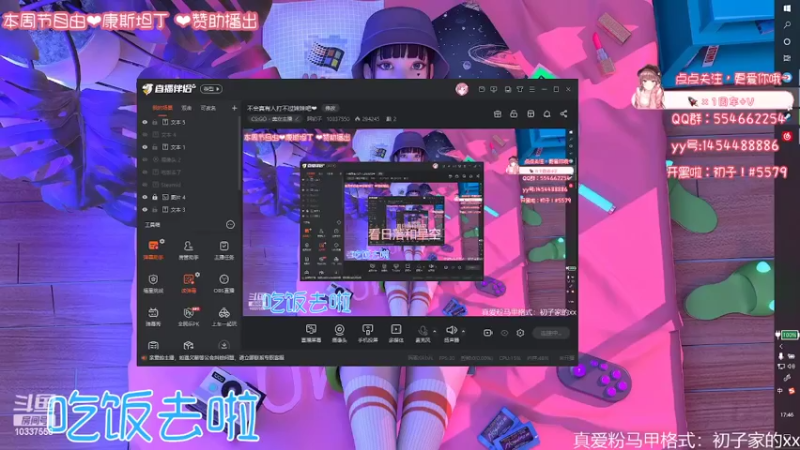
Task: Lock the 文本 5 source
Action: [x=155, y=122]
